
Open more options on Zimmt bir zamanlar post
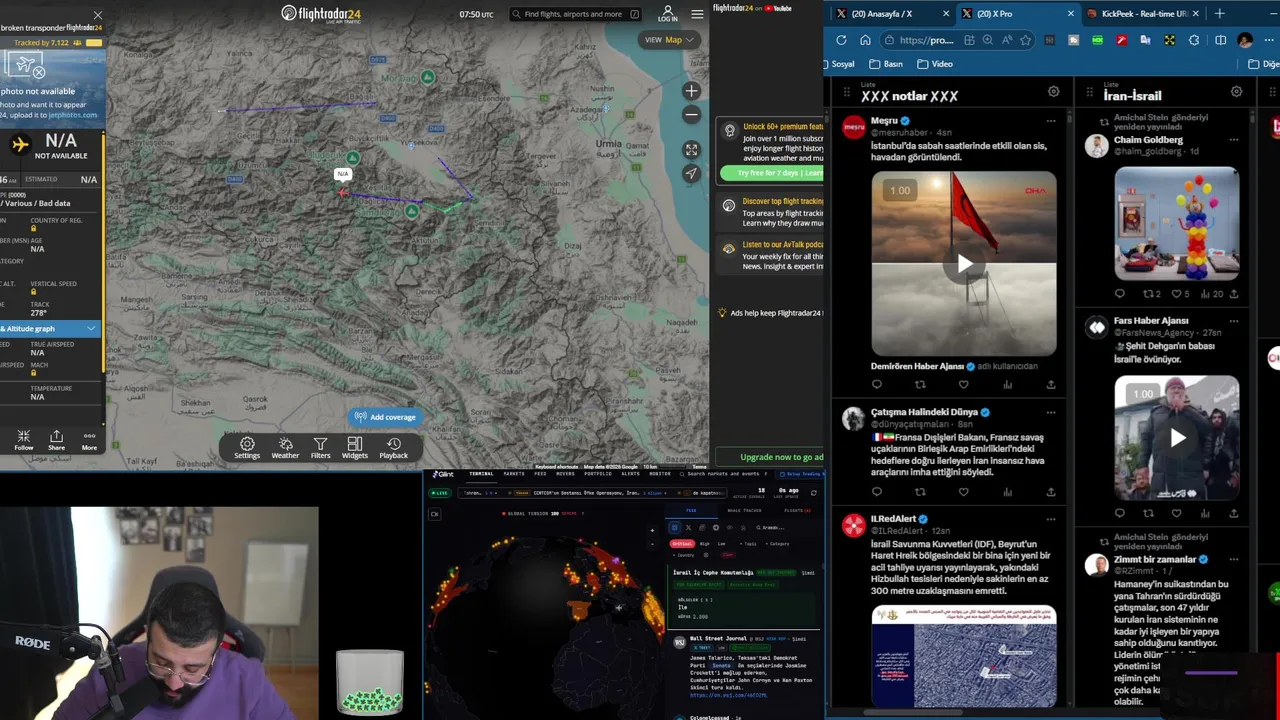(x=1234, y=560)
